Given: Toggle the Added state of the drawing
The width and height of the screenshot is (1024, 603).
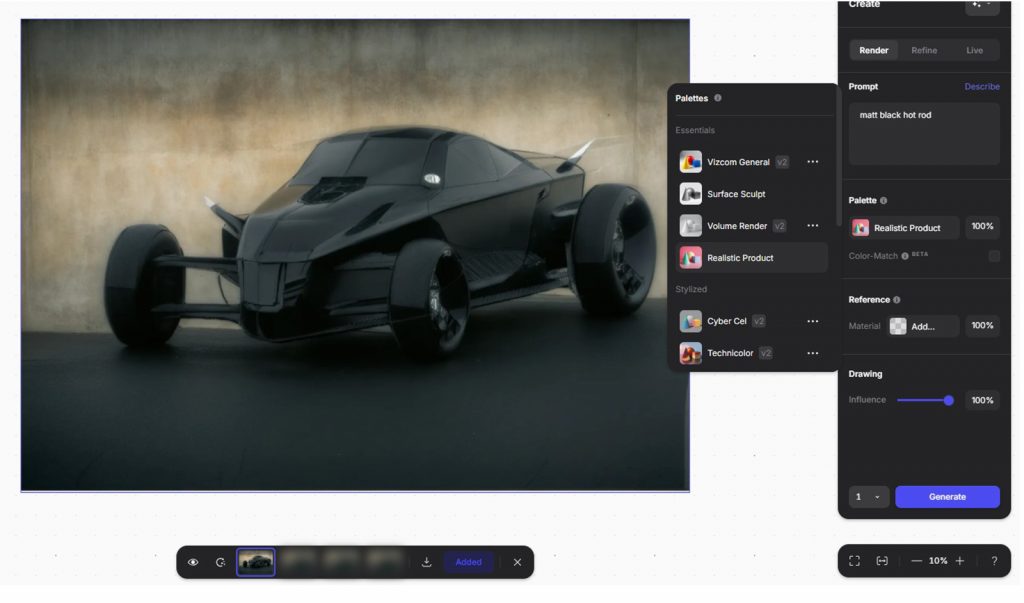Looking at the screenshot, I should pyautogui.click(x=468, y=562).
